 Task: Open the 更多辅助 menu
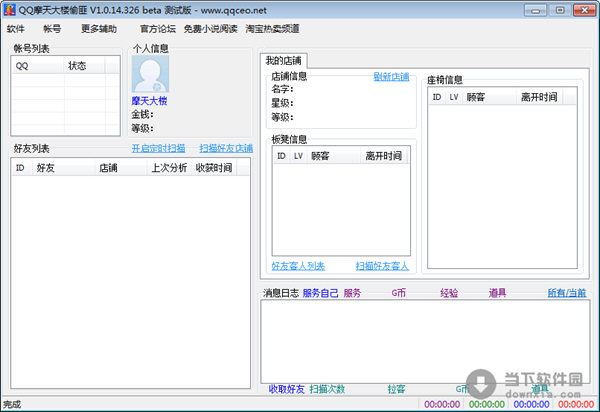click(98, 28)
